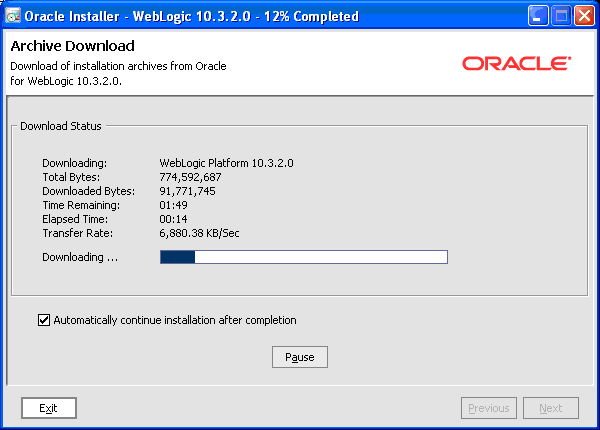Image resolution: width=600 pixels, height=430 pixels.
Task: Exit the installer
Action: tap(49, 408)
